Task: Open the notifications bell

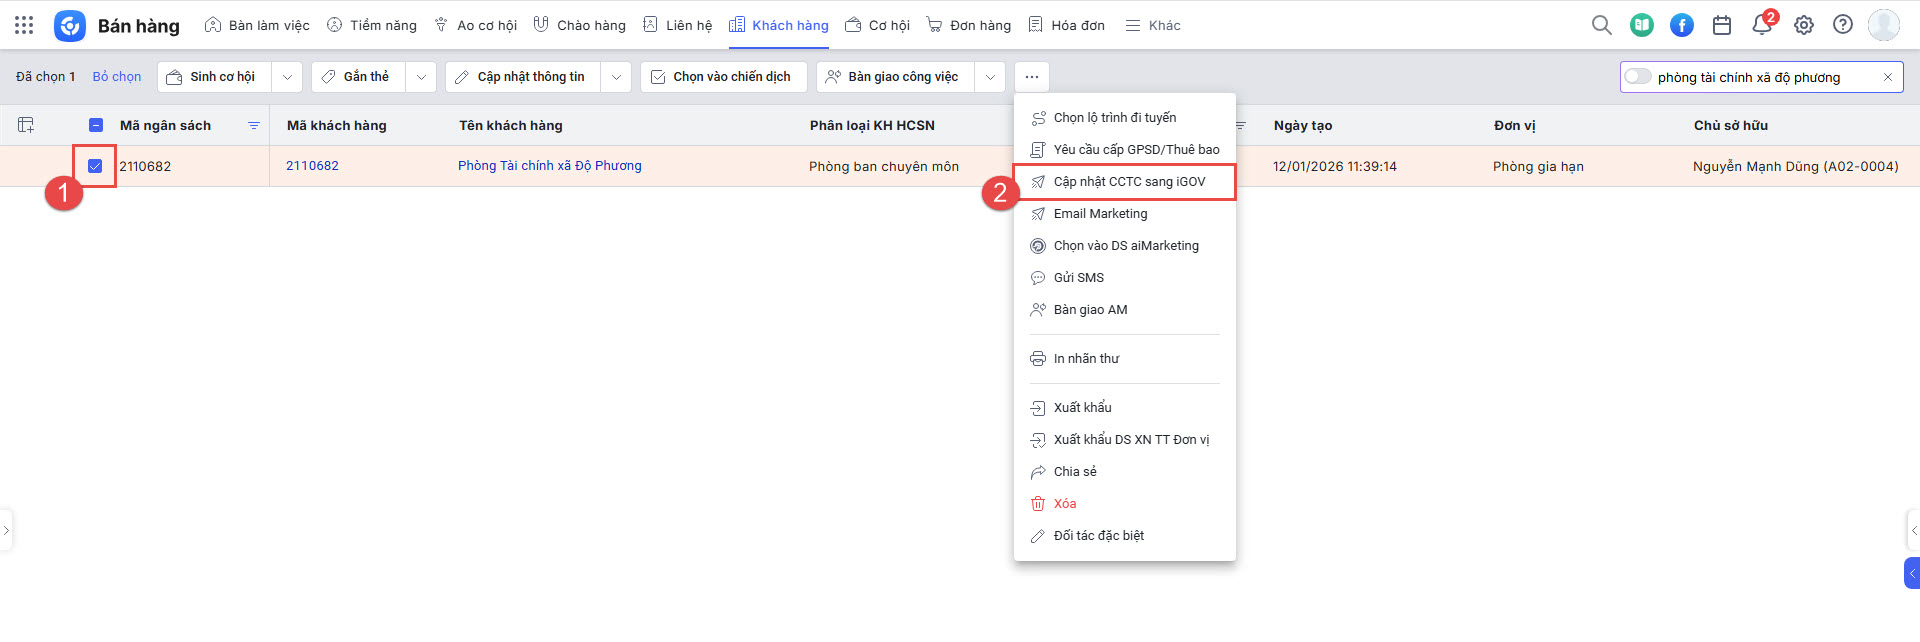Action: click(1762, 25)
